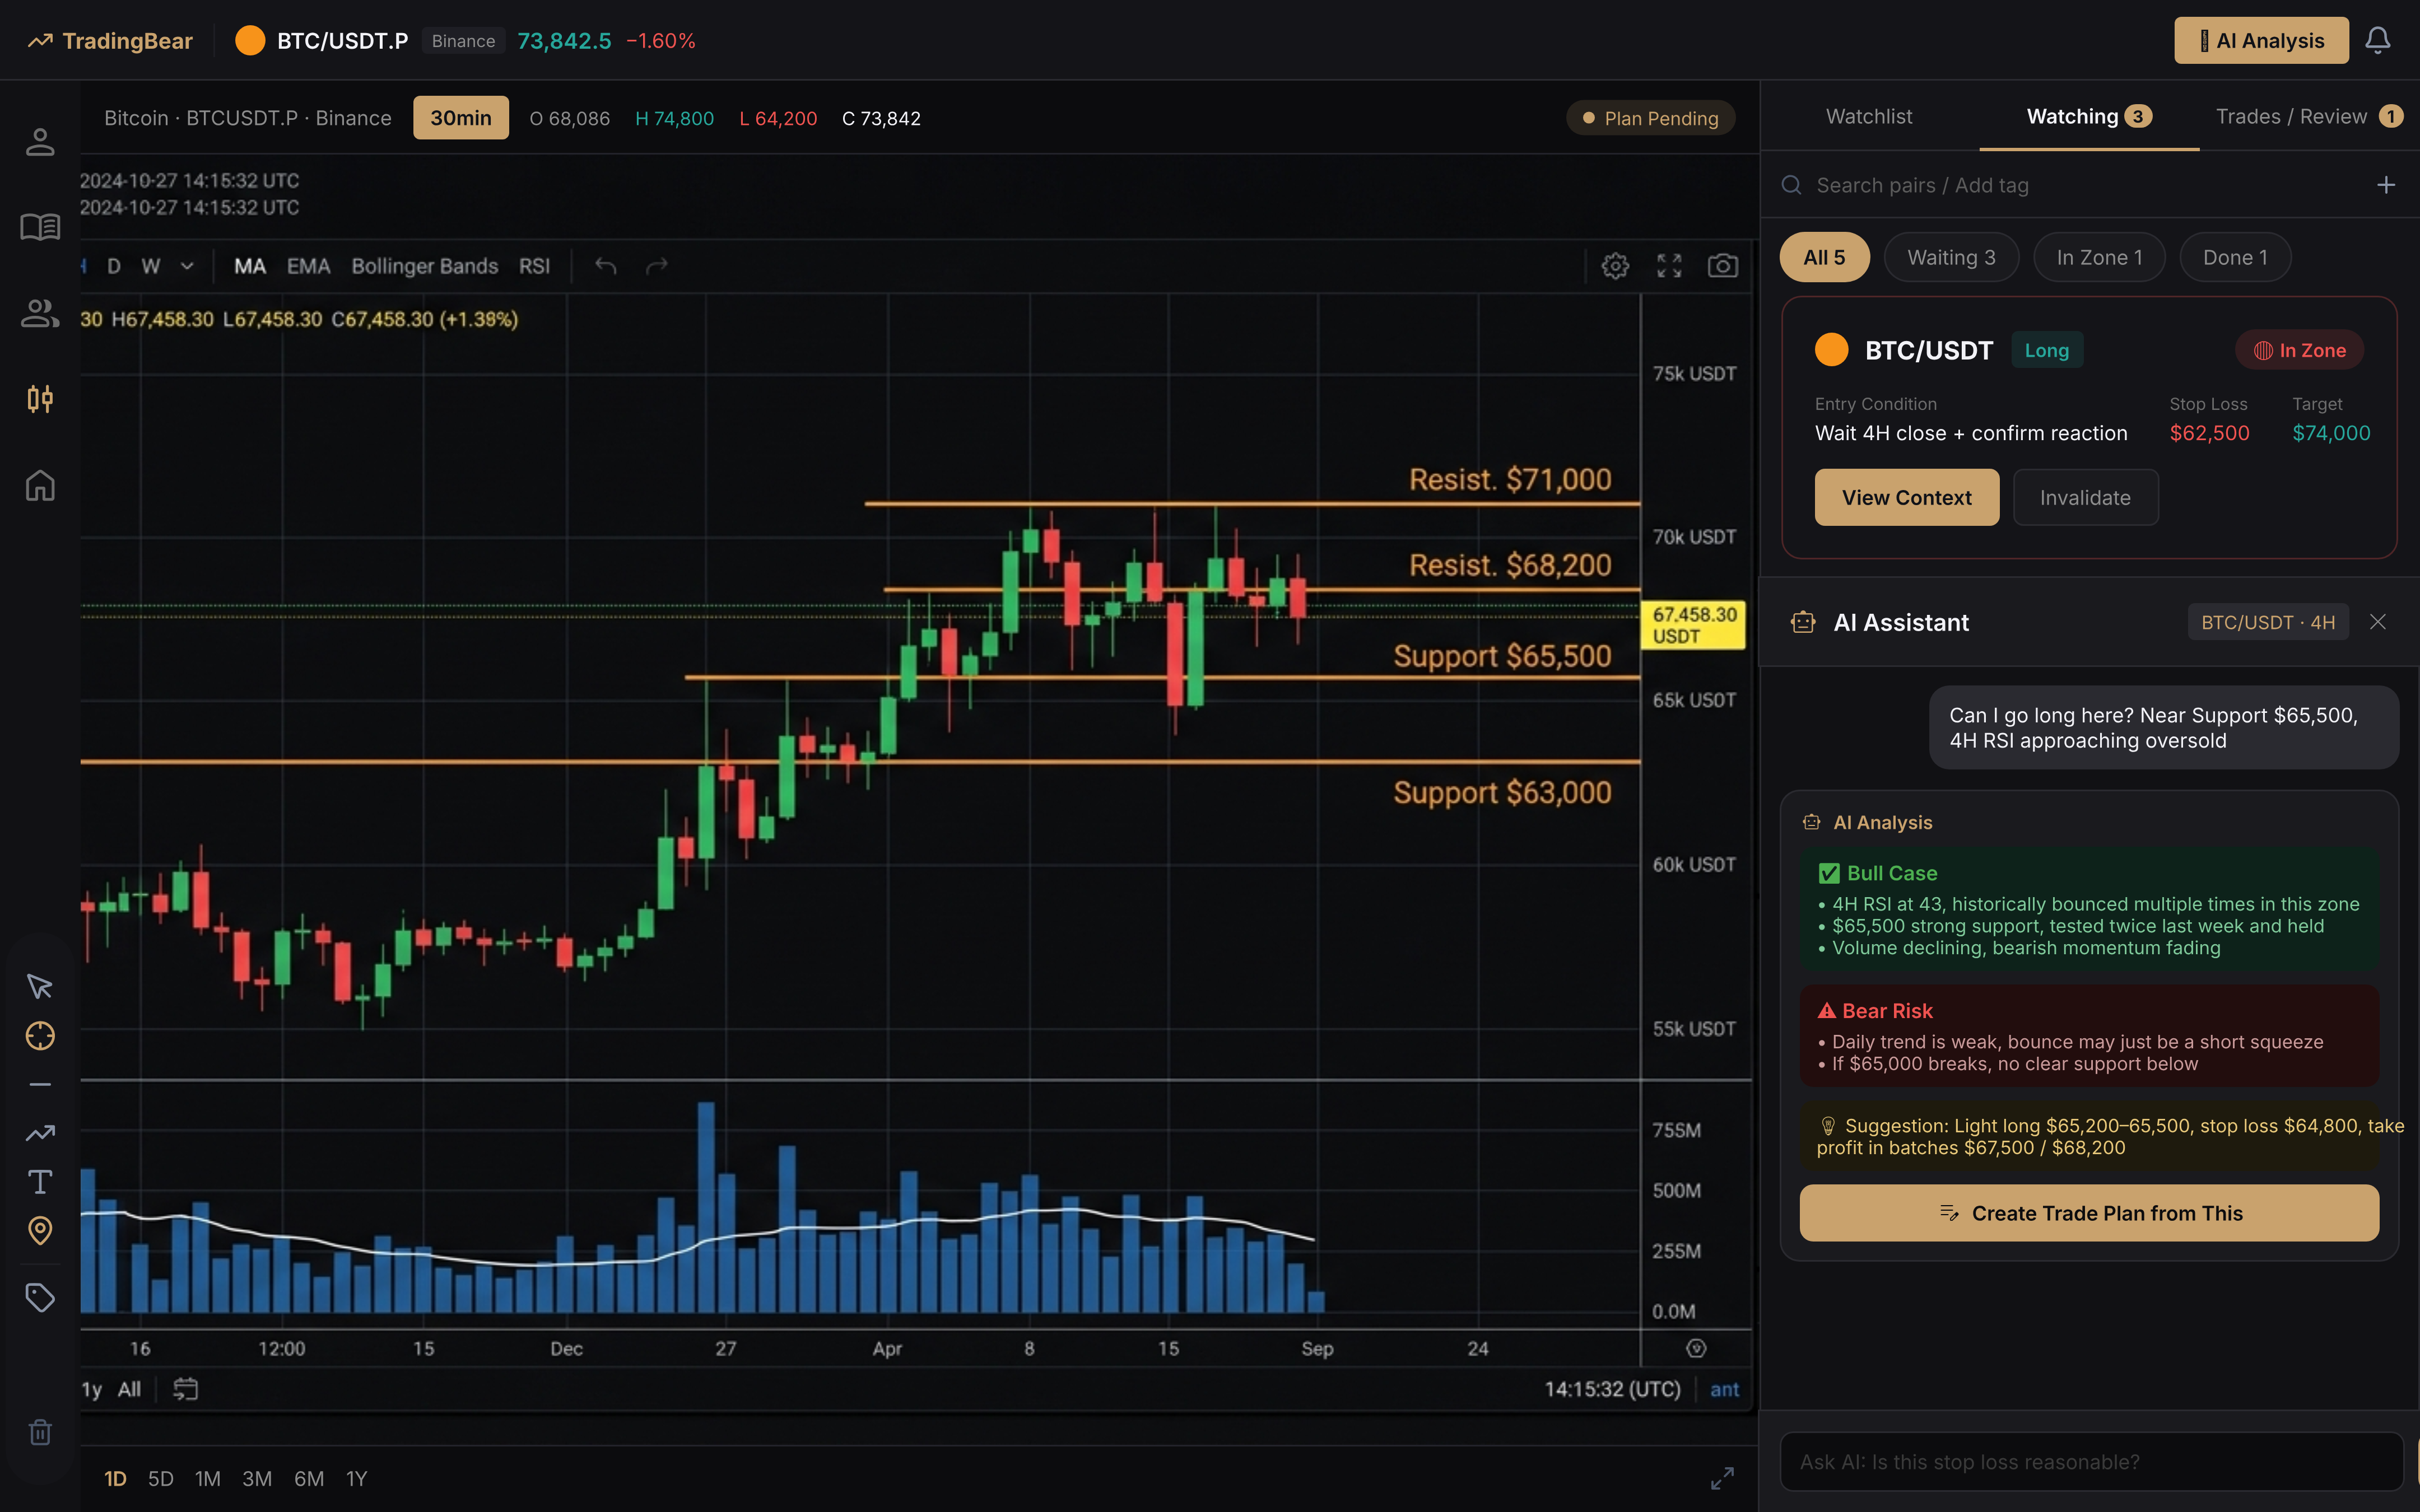Click the undo arrow in chart toolbar

[606, 266]
